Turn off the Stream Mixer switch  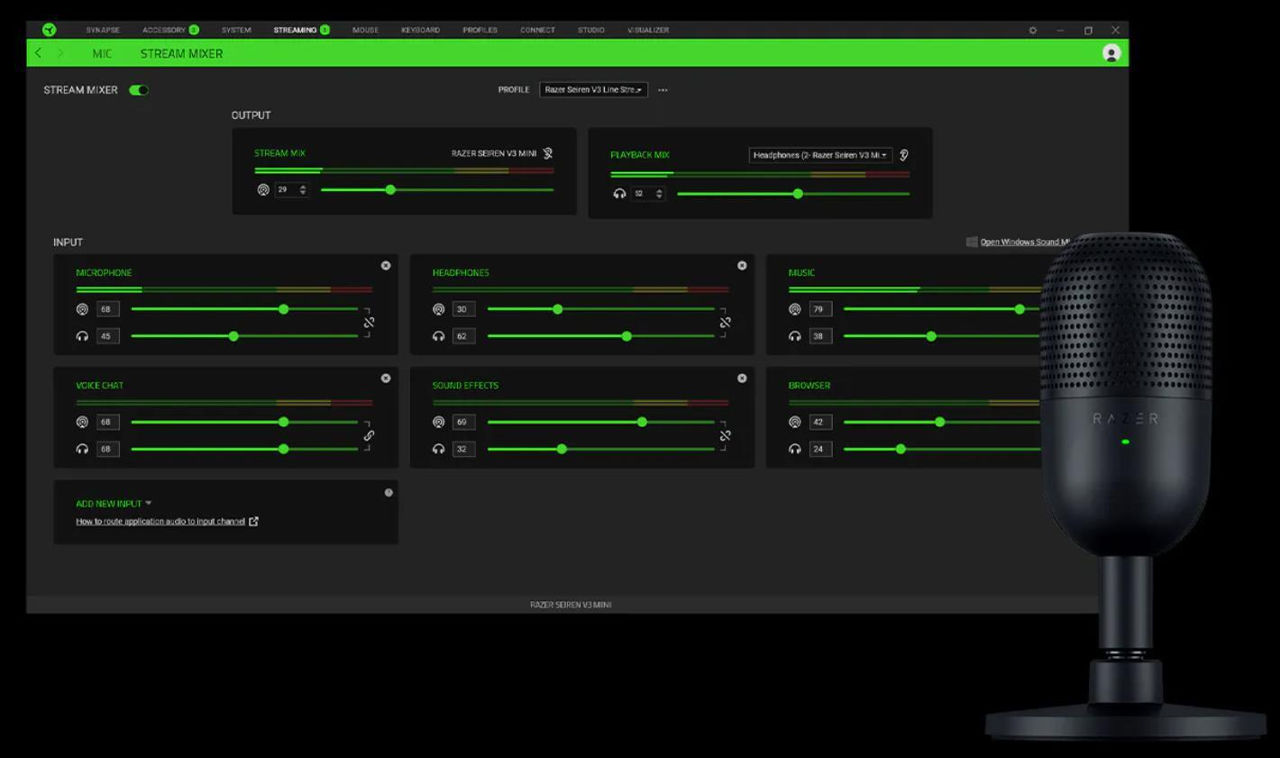(x=139, y=90)
